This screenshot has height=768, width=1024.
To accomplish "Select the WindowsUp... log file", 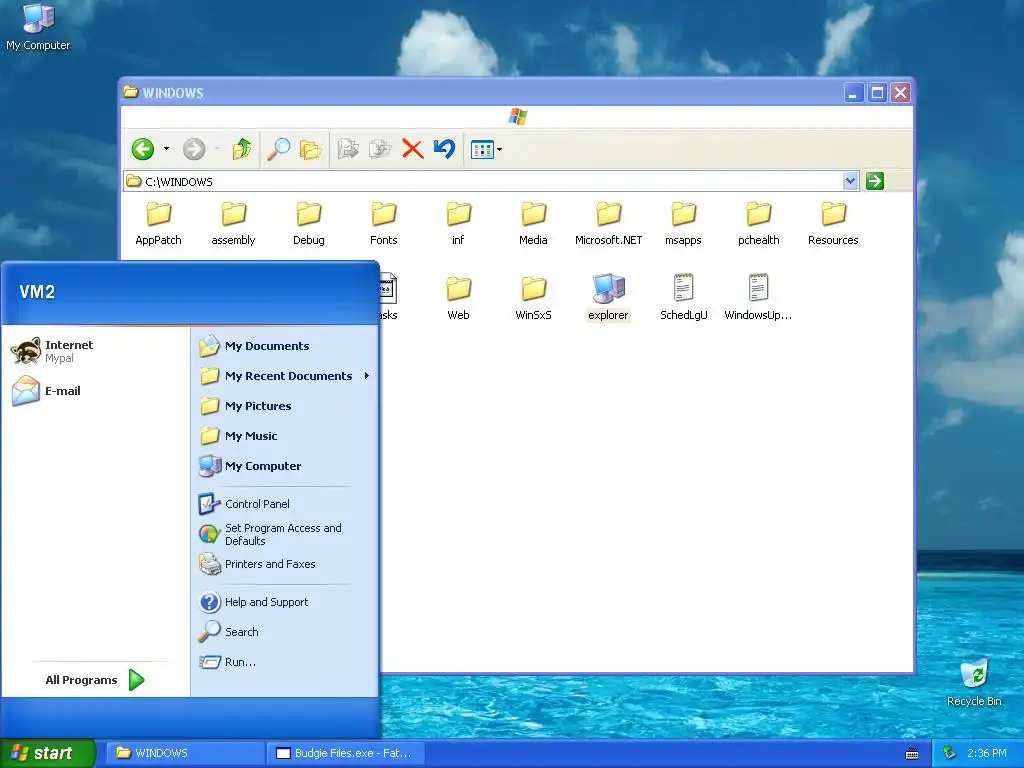I will 758,297.
